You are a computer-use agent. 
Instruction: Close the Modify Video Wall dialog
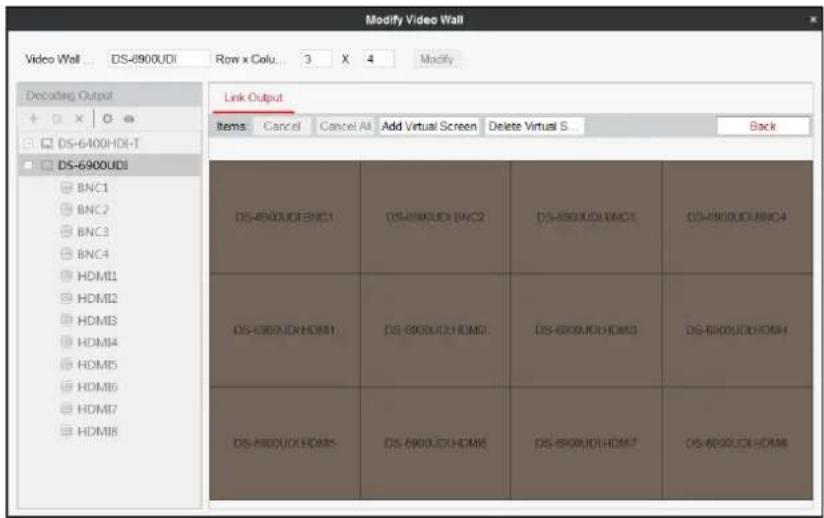click(813, 20)
